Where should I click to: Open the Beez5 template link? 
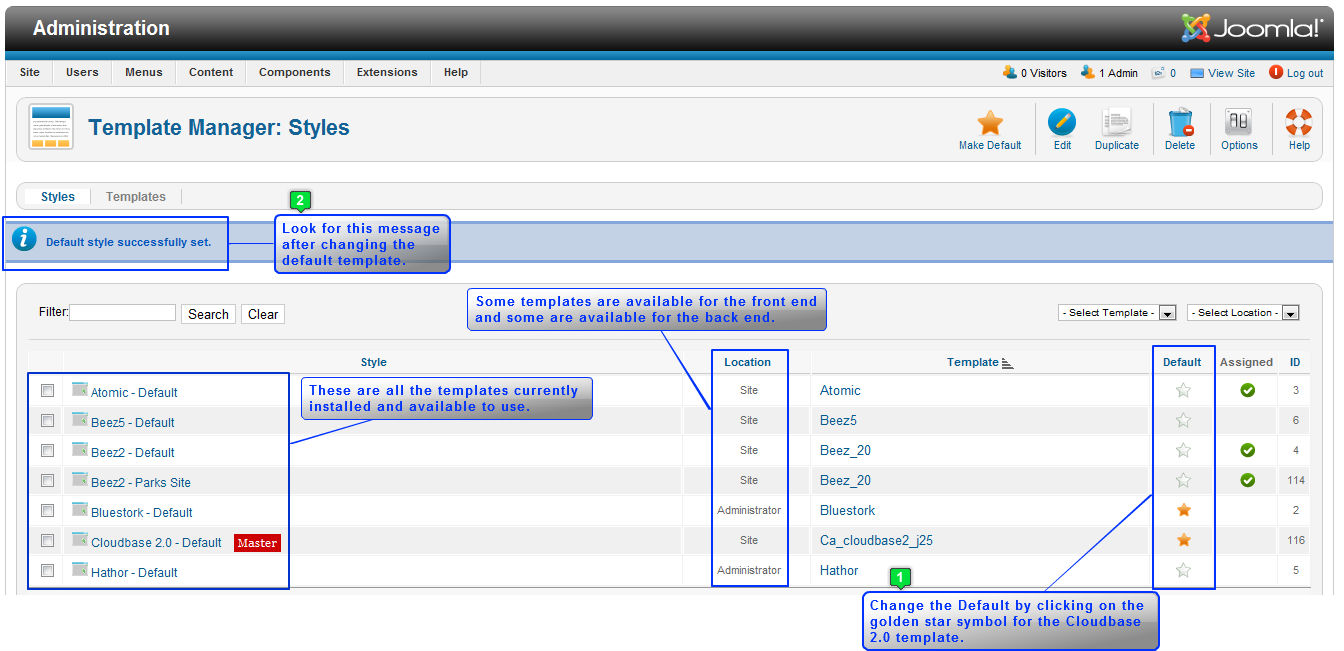(x=838, y=421)
